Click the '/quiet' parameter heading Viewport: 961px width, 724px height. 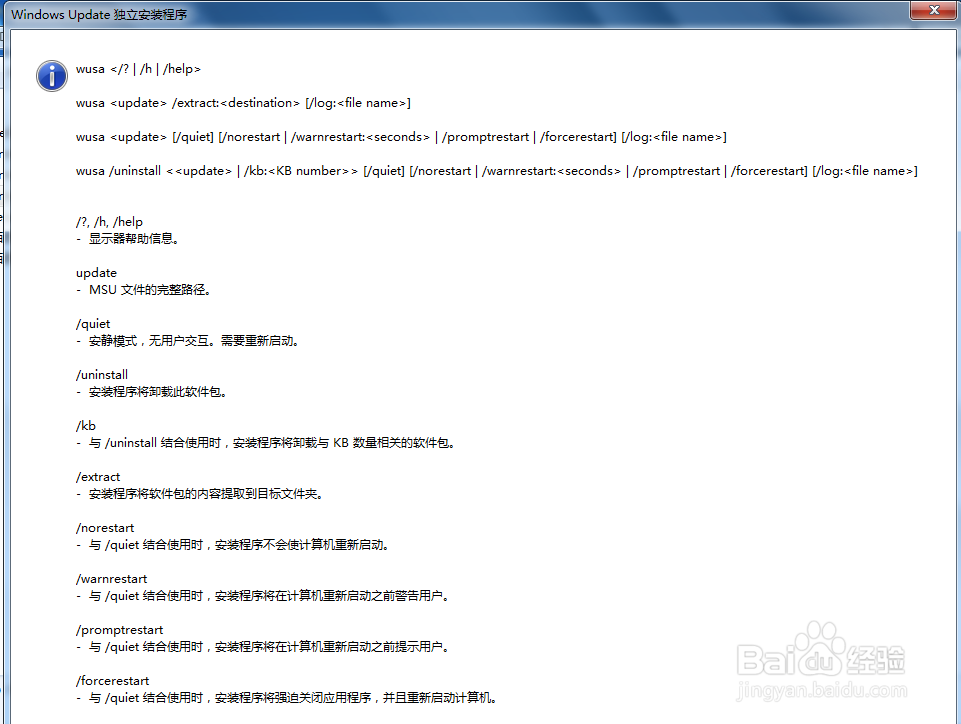point(93,324)
